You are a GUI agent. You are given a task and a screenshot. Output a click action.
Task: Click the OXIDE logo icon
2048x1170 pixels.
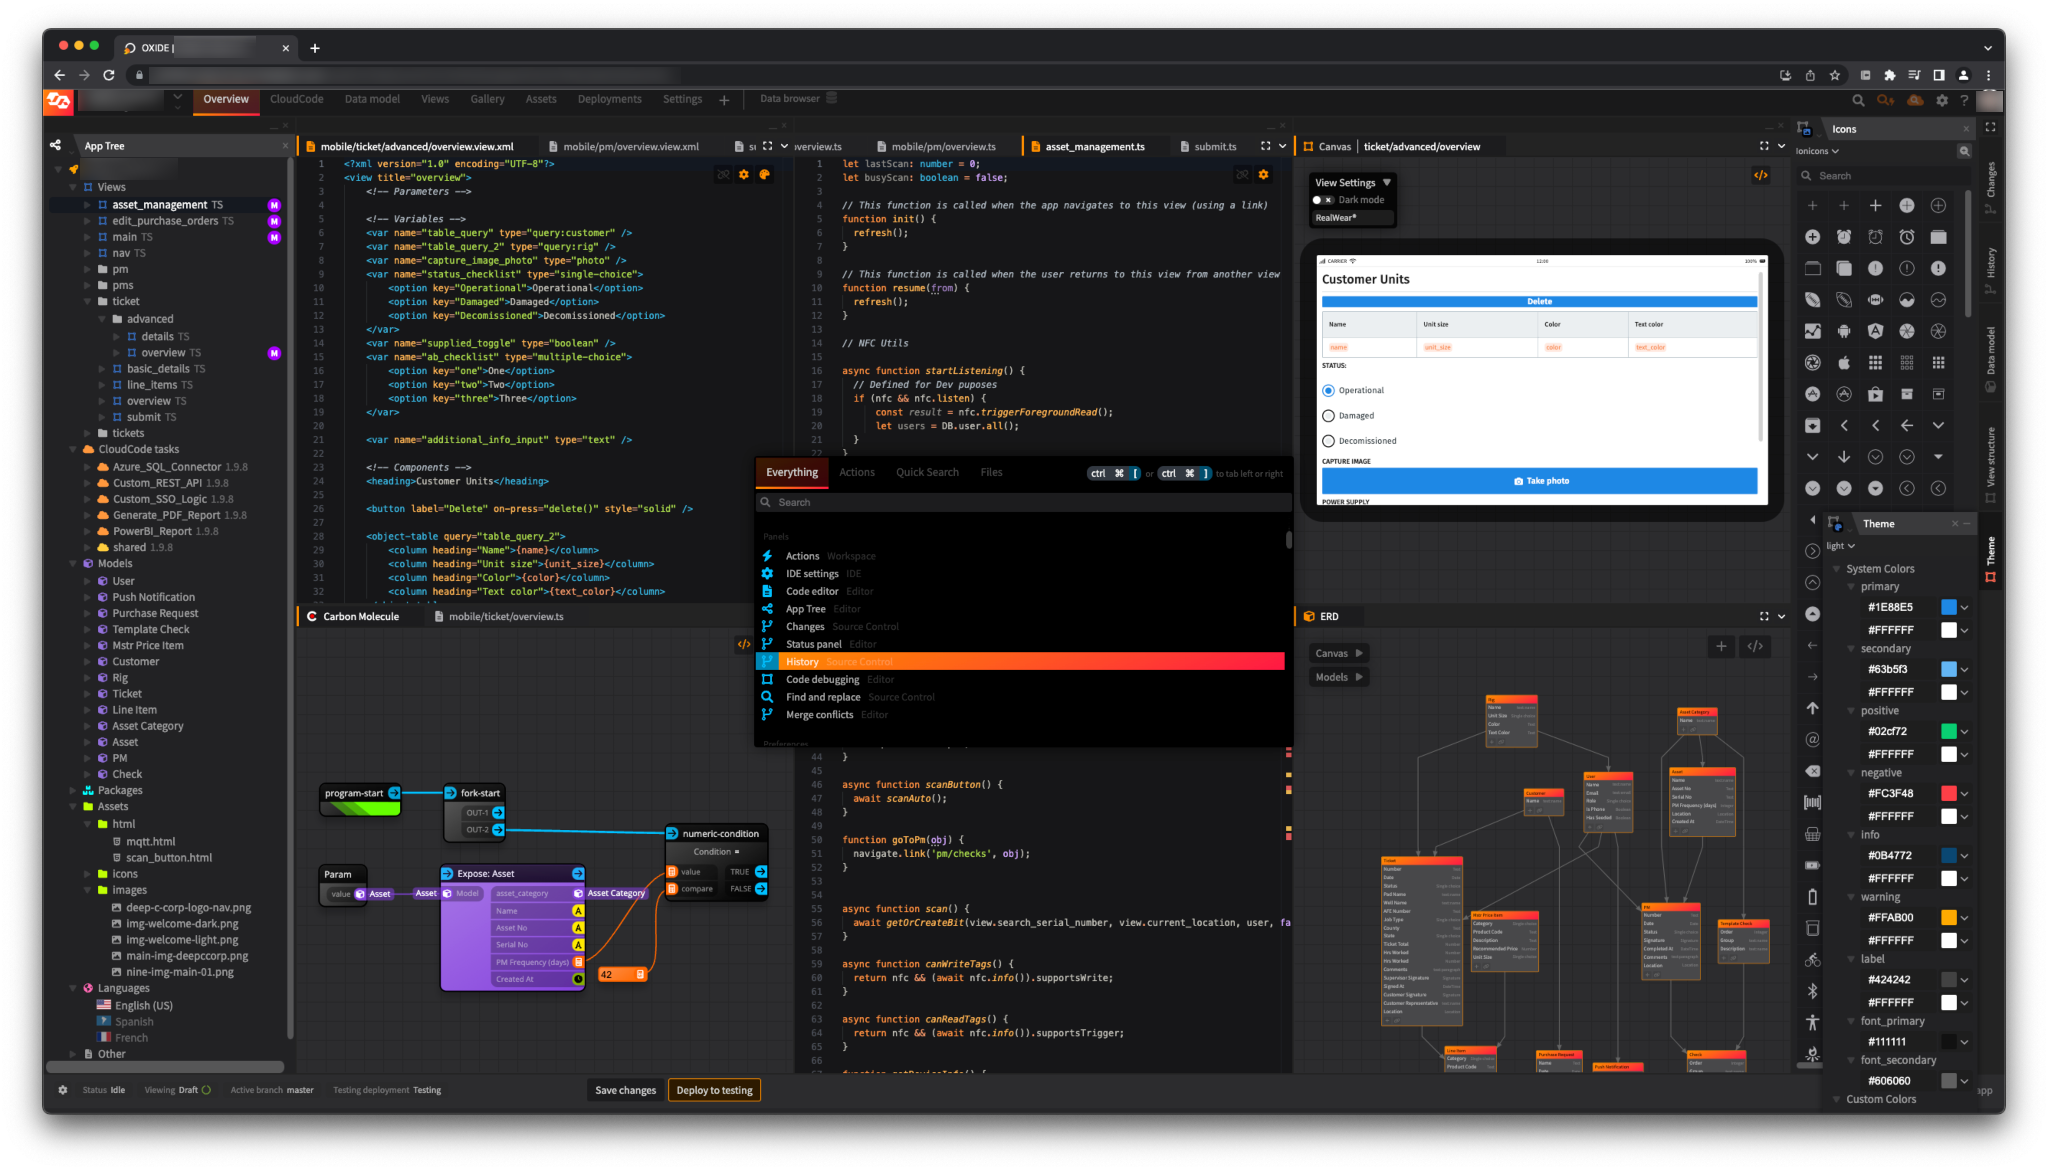(x=59, y=100)
